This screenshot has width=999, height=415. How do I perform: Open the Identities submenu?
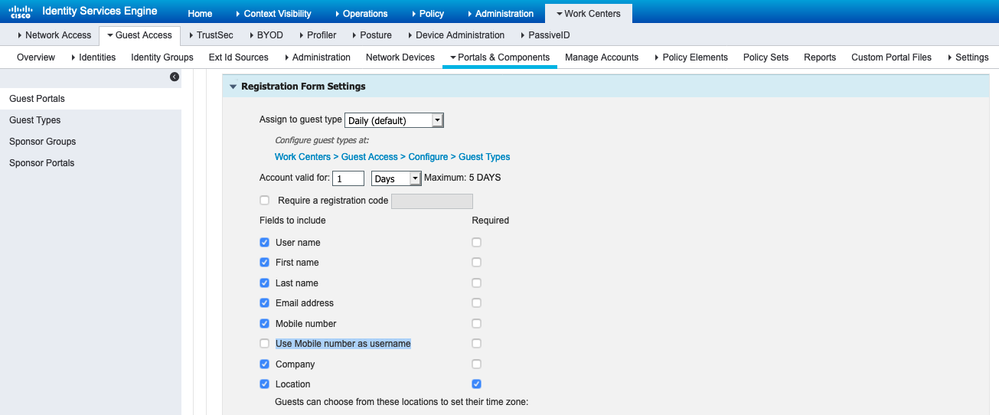[93, 57]
